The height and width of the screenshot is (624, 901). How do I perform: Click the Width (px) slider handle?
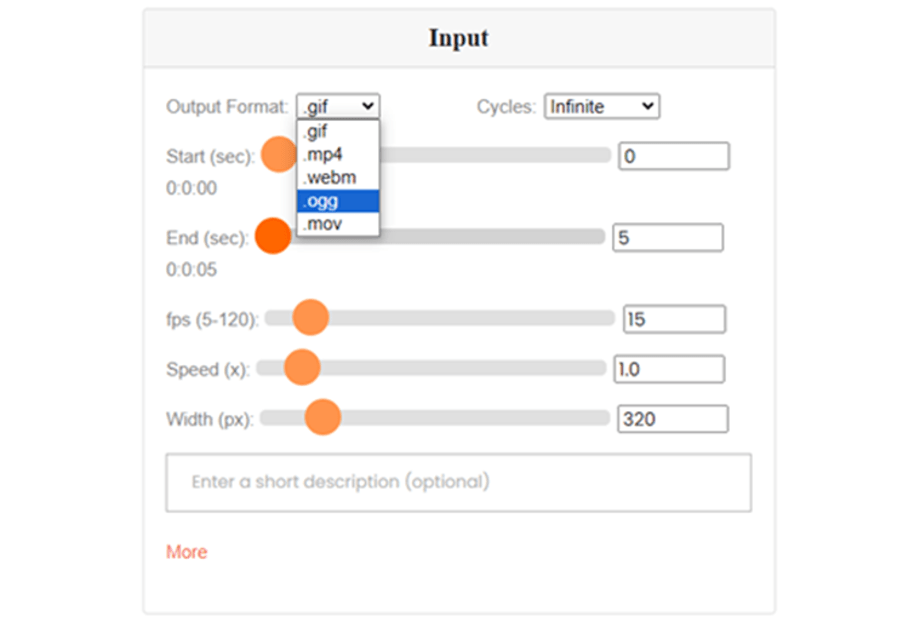coord(322,417)
